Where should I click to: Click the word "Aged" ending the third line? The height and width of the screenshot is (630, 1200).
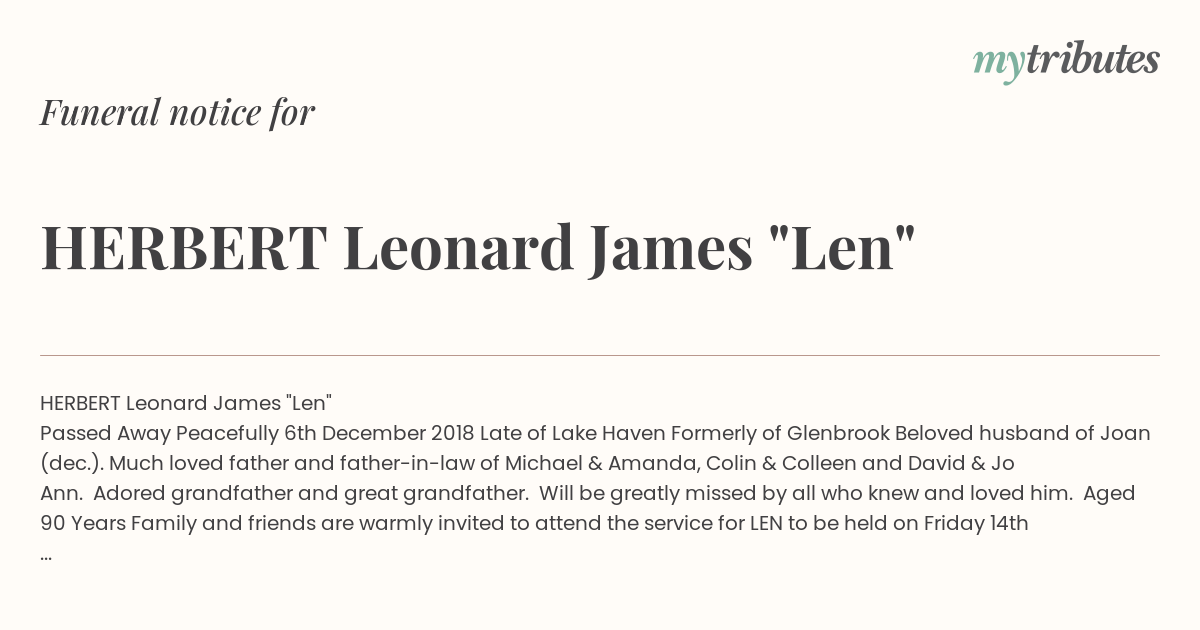coord(1110,493)
